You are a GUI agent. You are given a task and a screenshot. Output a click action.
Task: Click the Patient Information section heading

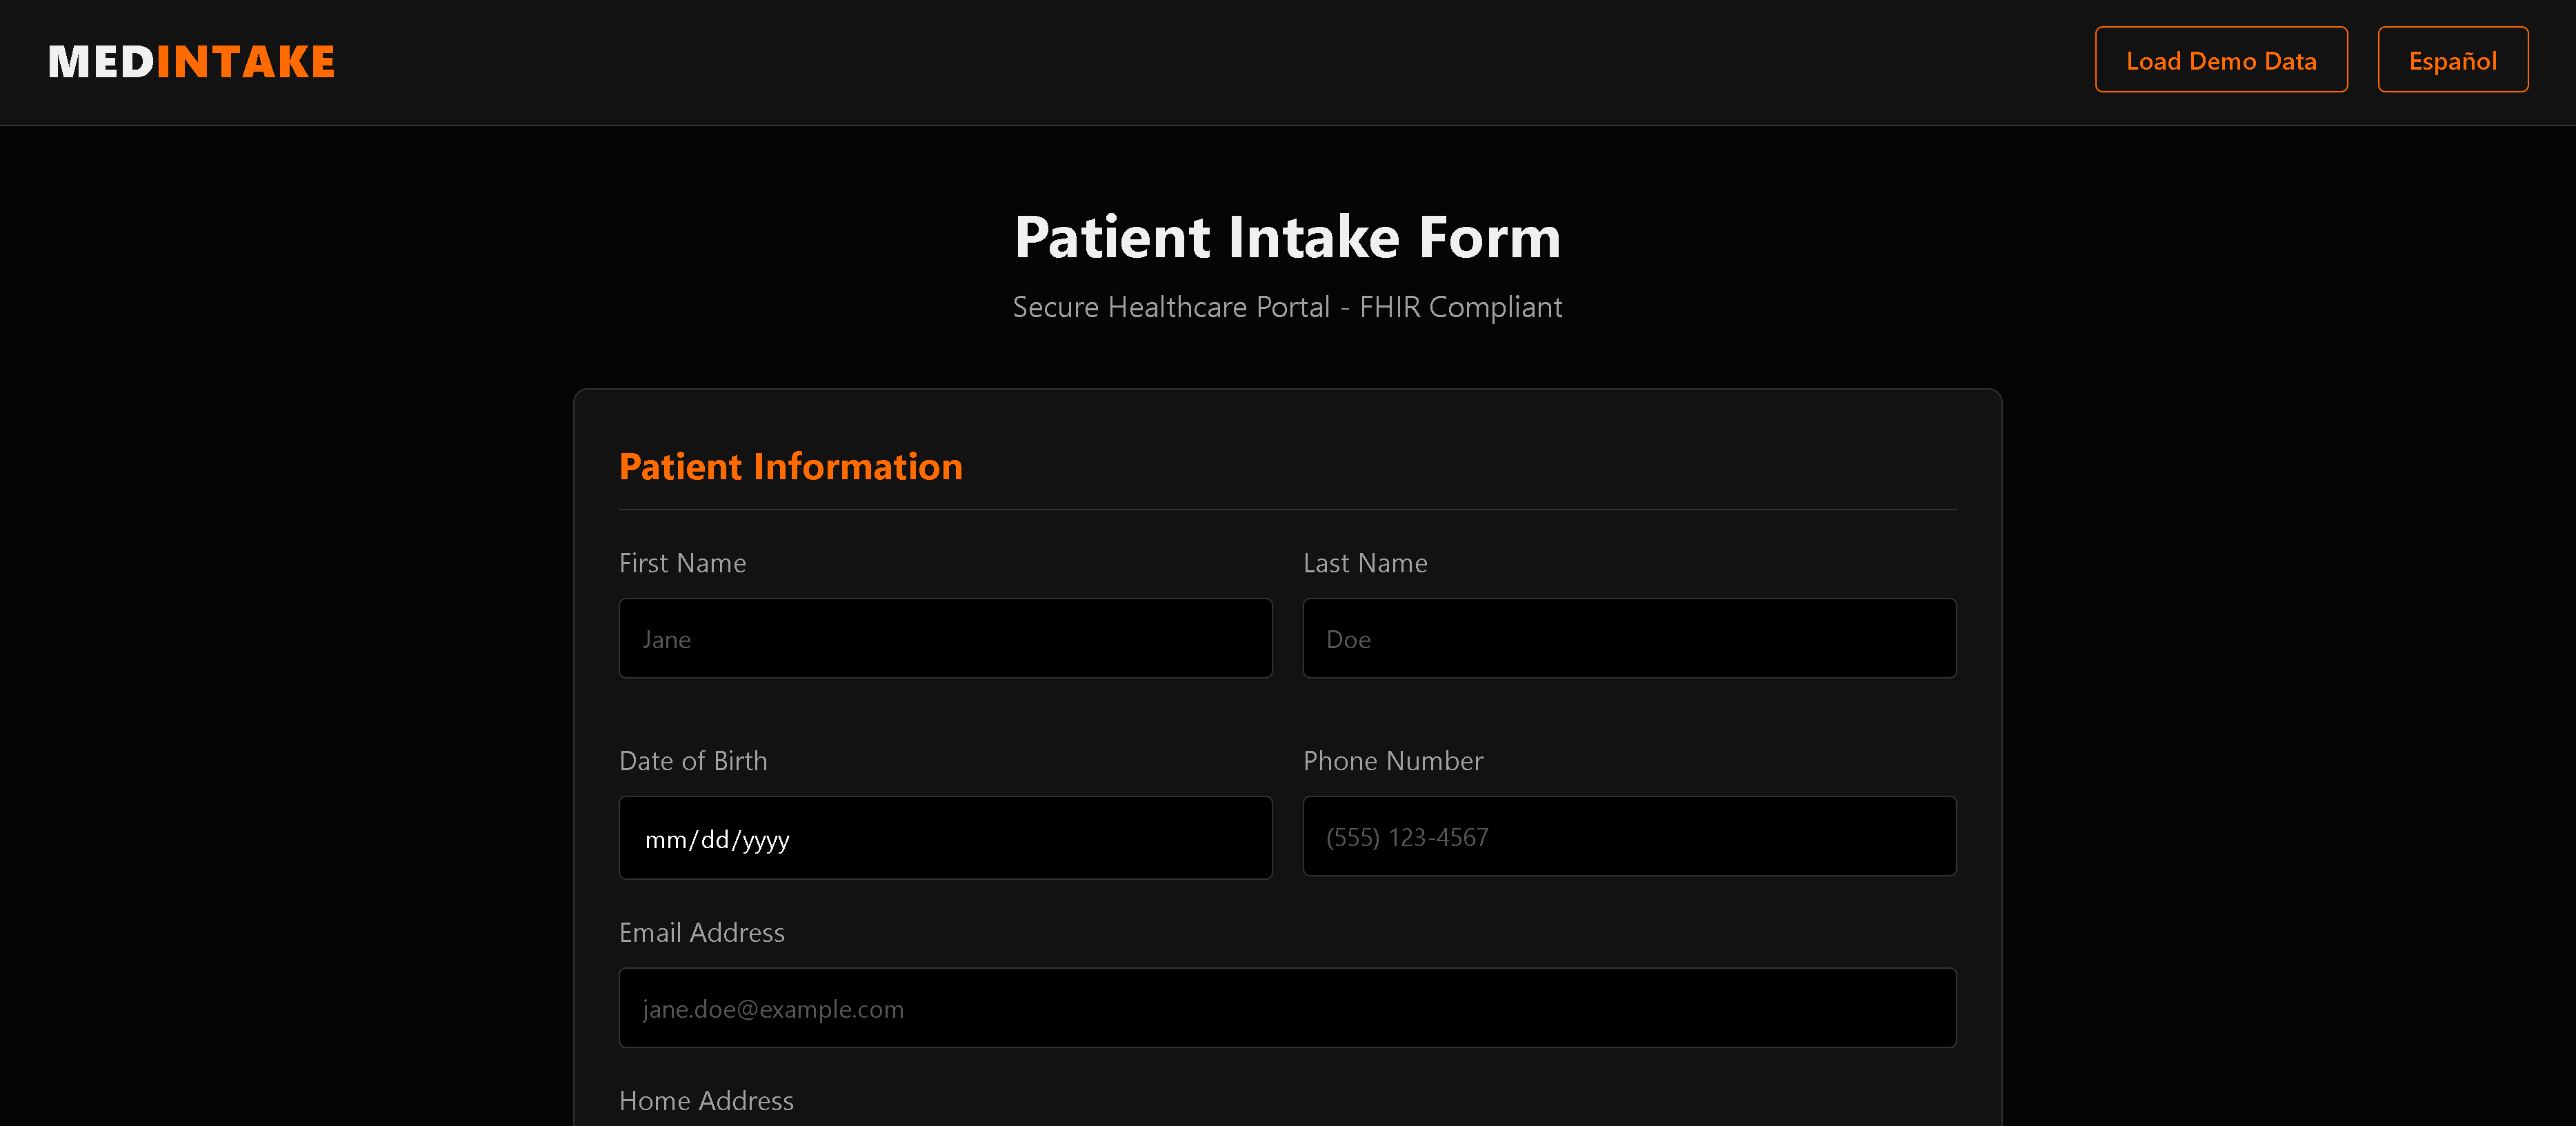point(791,465)
